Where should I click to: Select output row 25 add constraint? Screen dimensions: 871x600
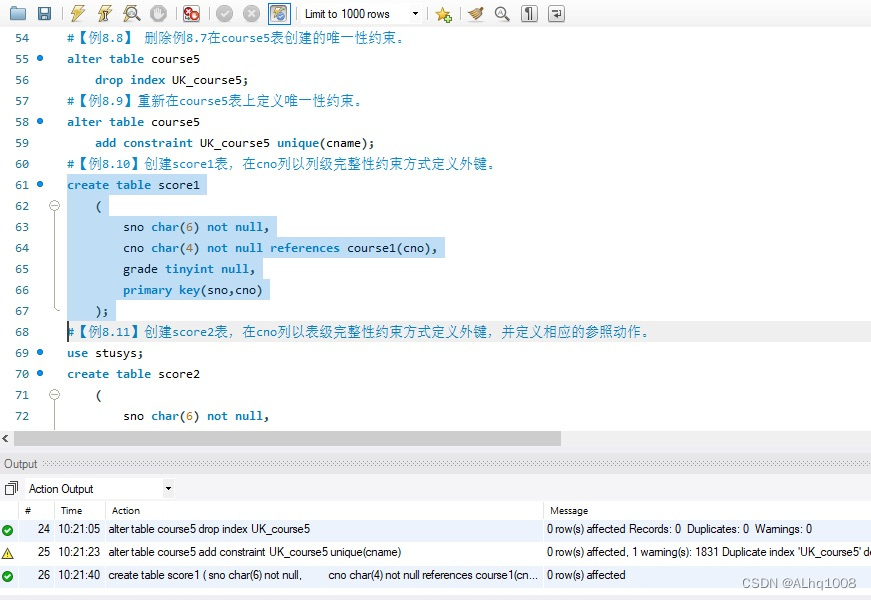coord(436,553)
